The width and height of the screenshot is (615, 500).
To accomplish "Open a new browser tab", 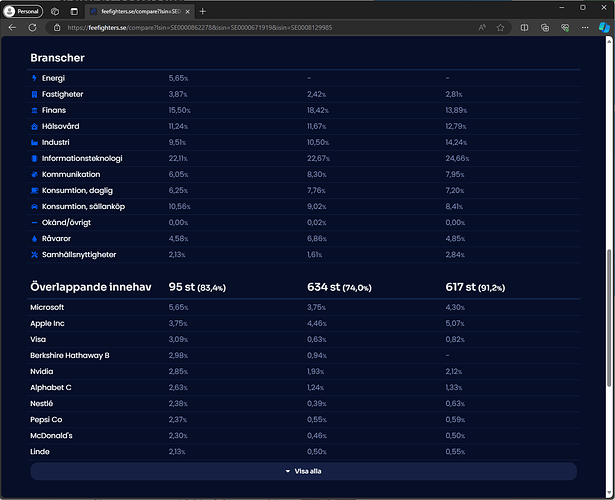I will point(203,10).
